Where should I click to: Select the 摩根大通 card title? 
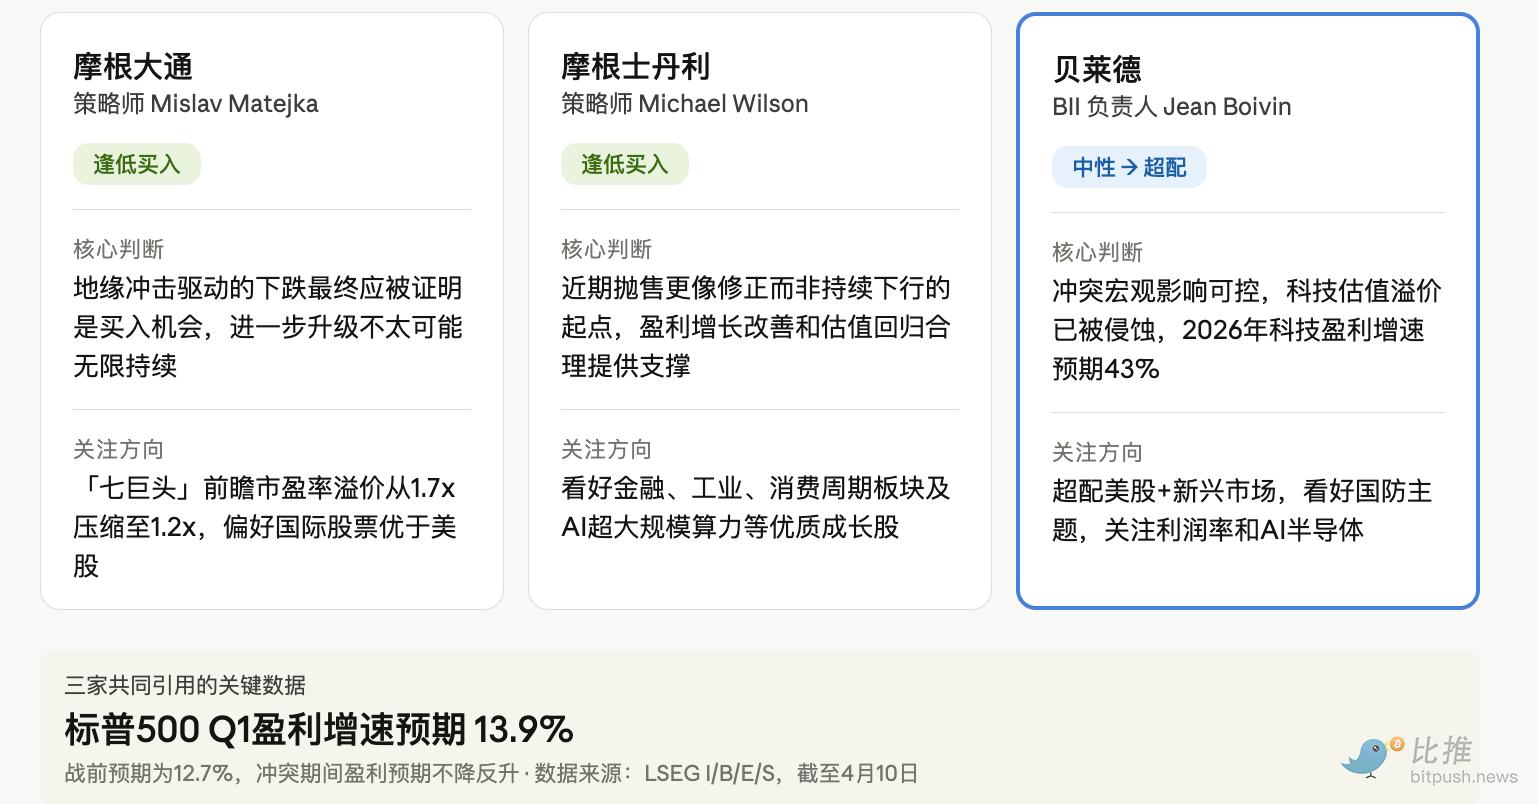133,67
